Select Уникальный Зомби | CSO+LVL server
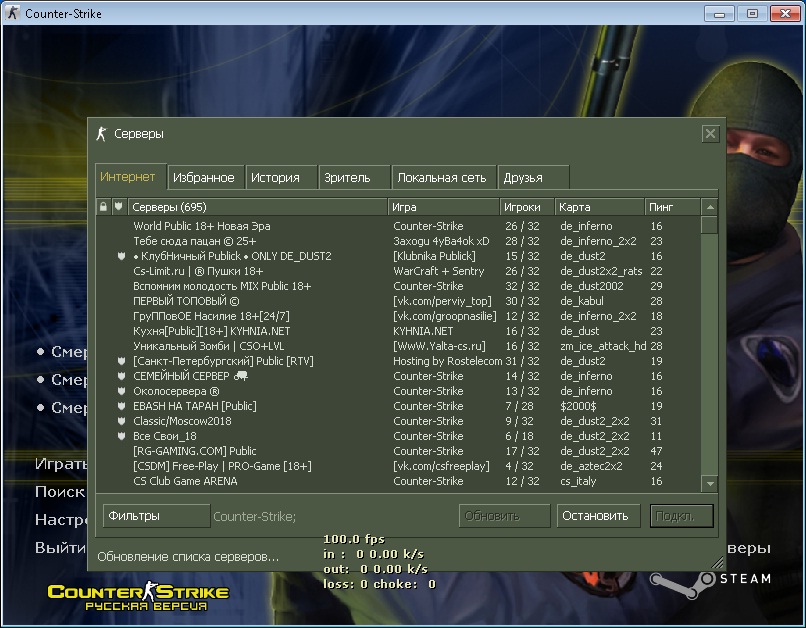806x628 pixels. (x=398, y=346)
